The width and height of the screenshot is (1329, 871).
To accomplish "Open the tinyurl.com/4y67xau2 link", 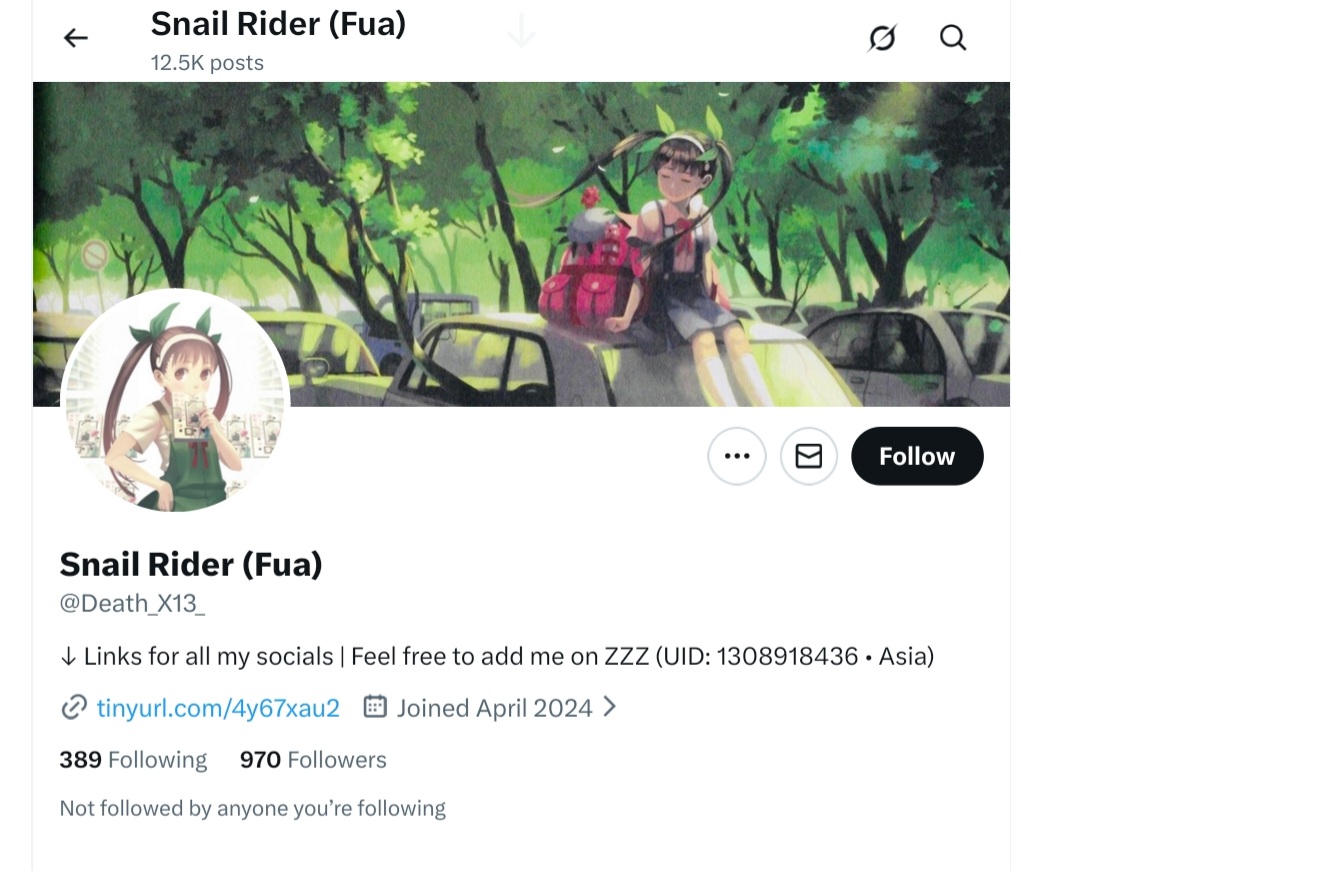I will click(218, 708).
